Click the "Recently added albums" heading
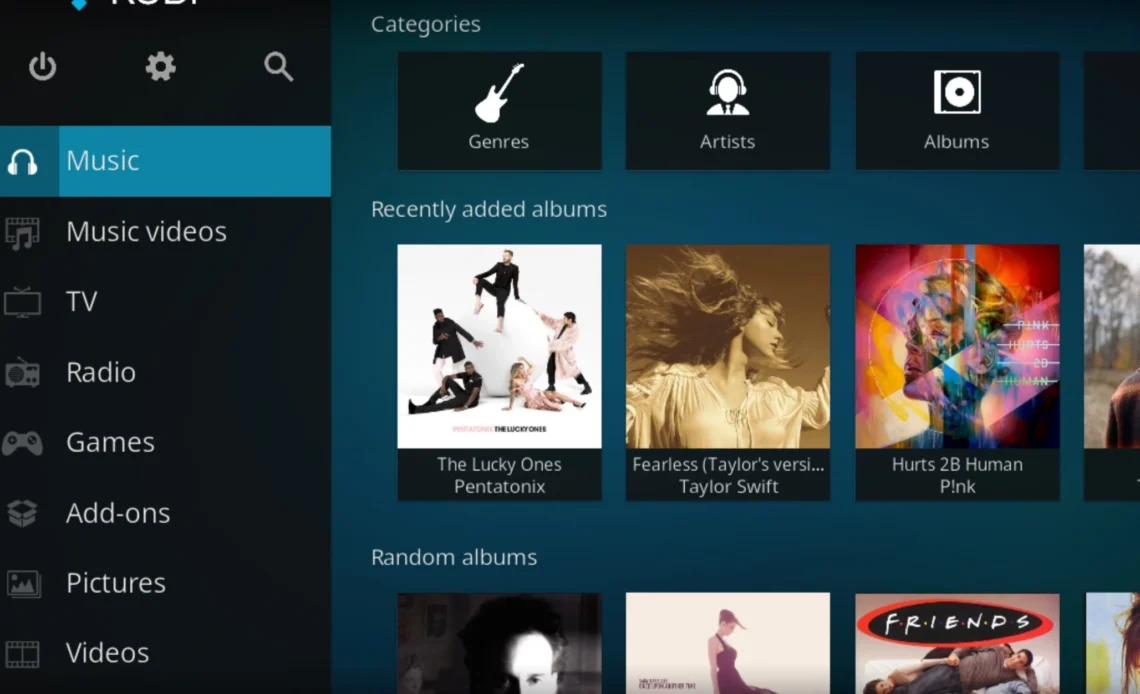Image resolution: width=1140 pixels, height=694 pixels. (x=489, y=209)
